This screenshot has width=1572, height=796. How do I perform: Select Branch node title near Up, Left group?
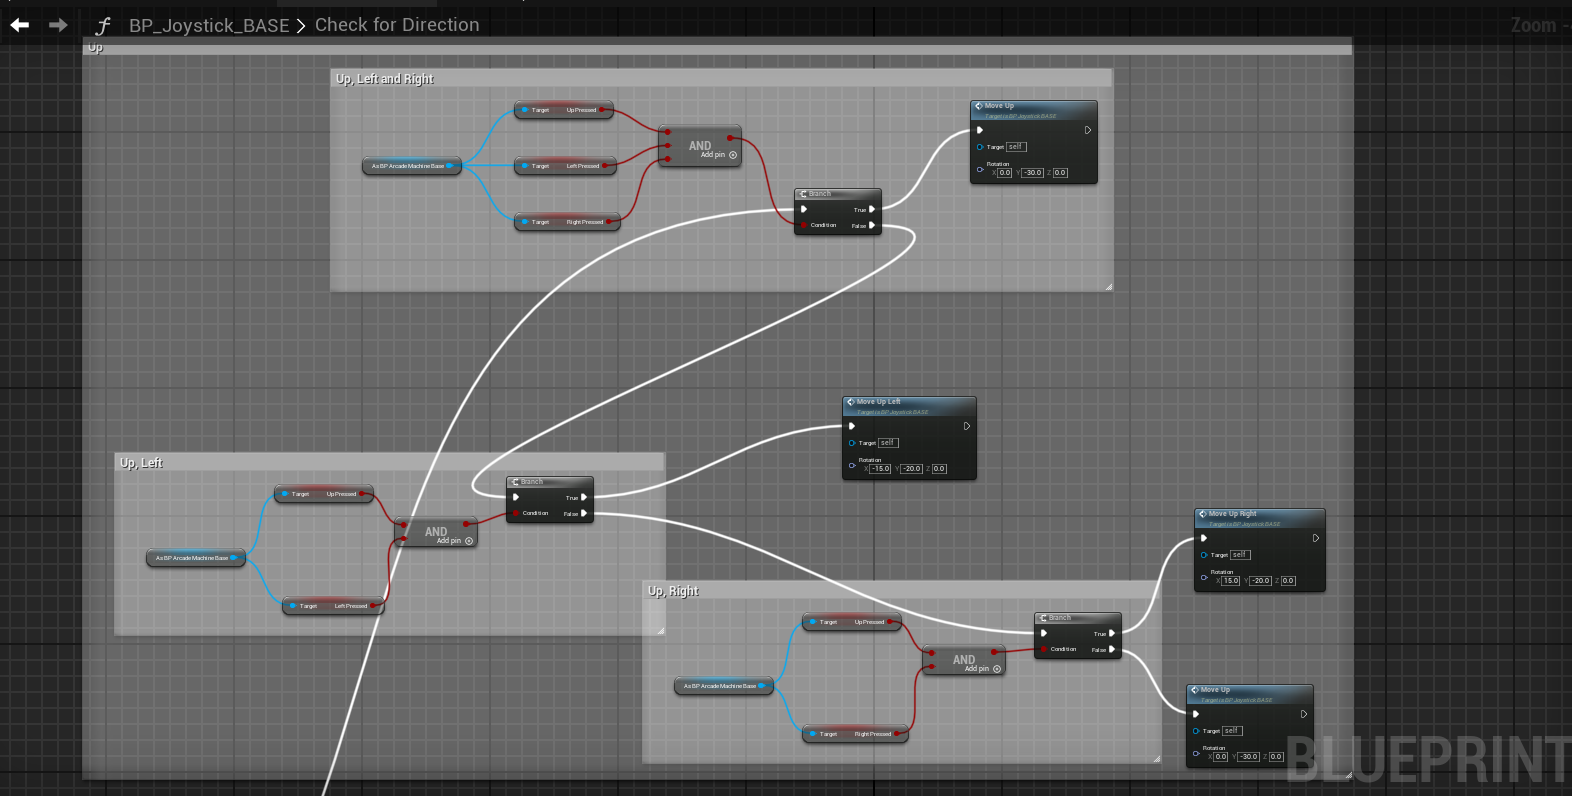(x=550, y=482)
